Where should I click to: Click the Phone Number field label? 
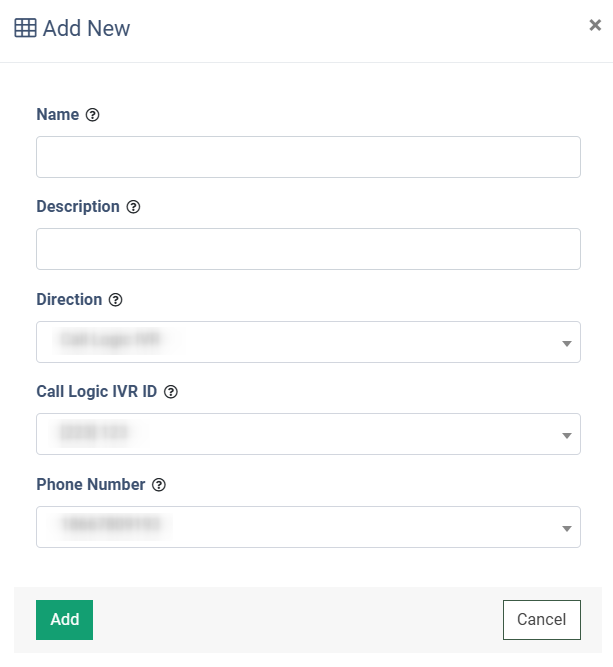coord(91,485)
